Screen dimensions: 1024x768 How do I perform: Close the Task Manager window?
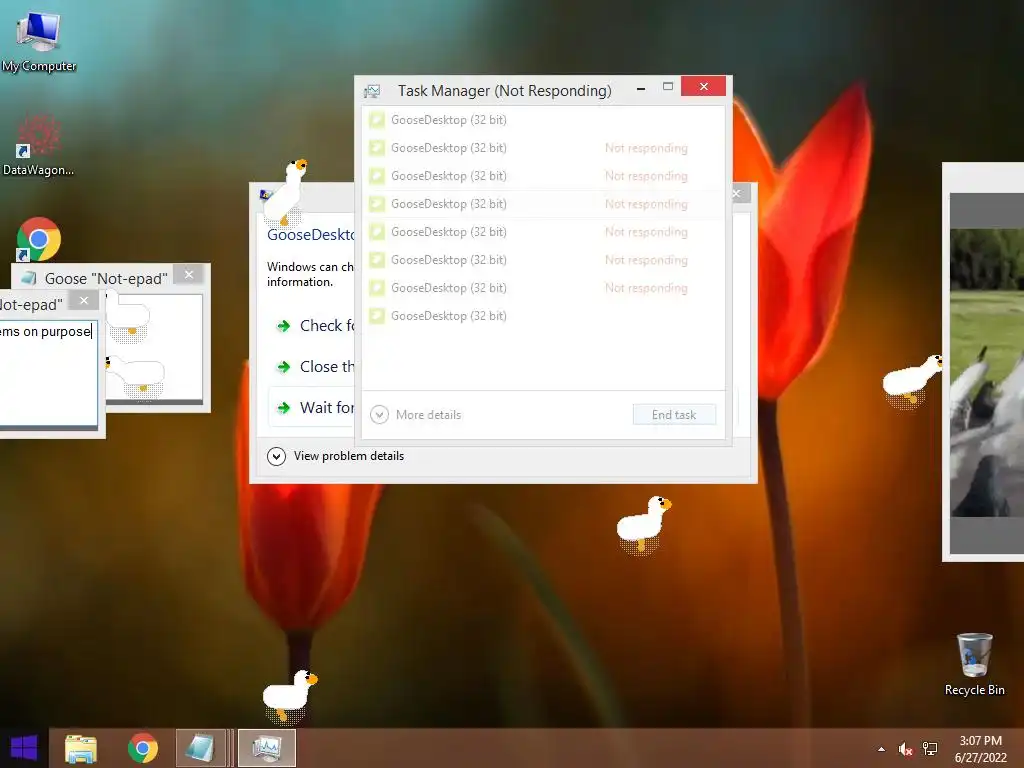click(703, 86)
